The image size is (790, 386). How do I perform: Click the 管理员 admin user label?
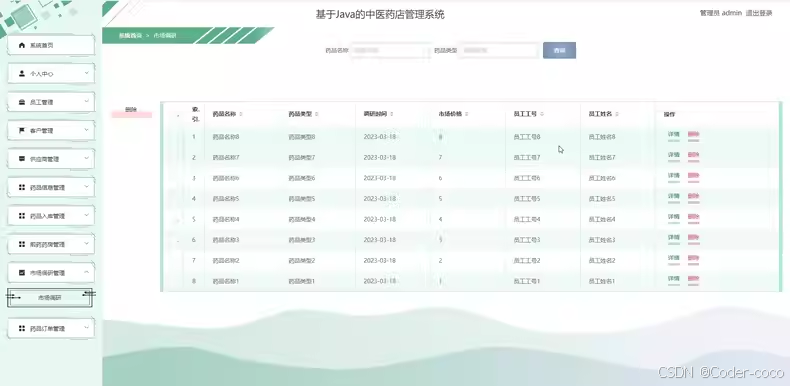720,13
